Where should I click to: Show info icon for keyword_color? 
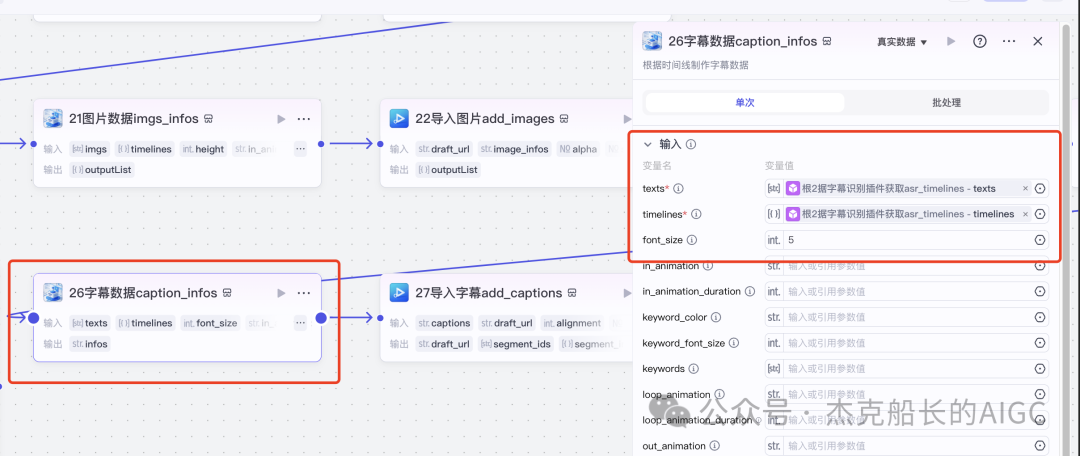tap(716, 318)
